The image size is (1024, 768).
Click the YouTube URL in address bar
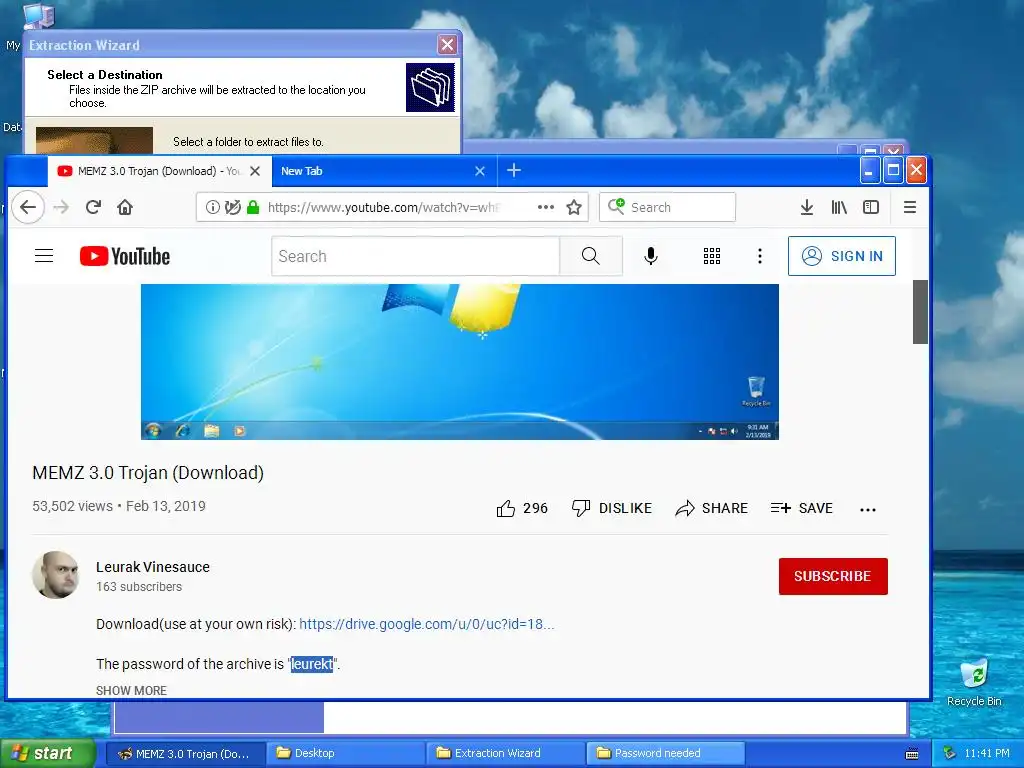coord(382,207)
